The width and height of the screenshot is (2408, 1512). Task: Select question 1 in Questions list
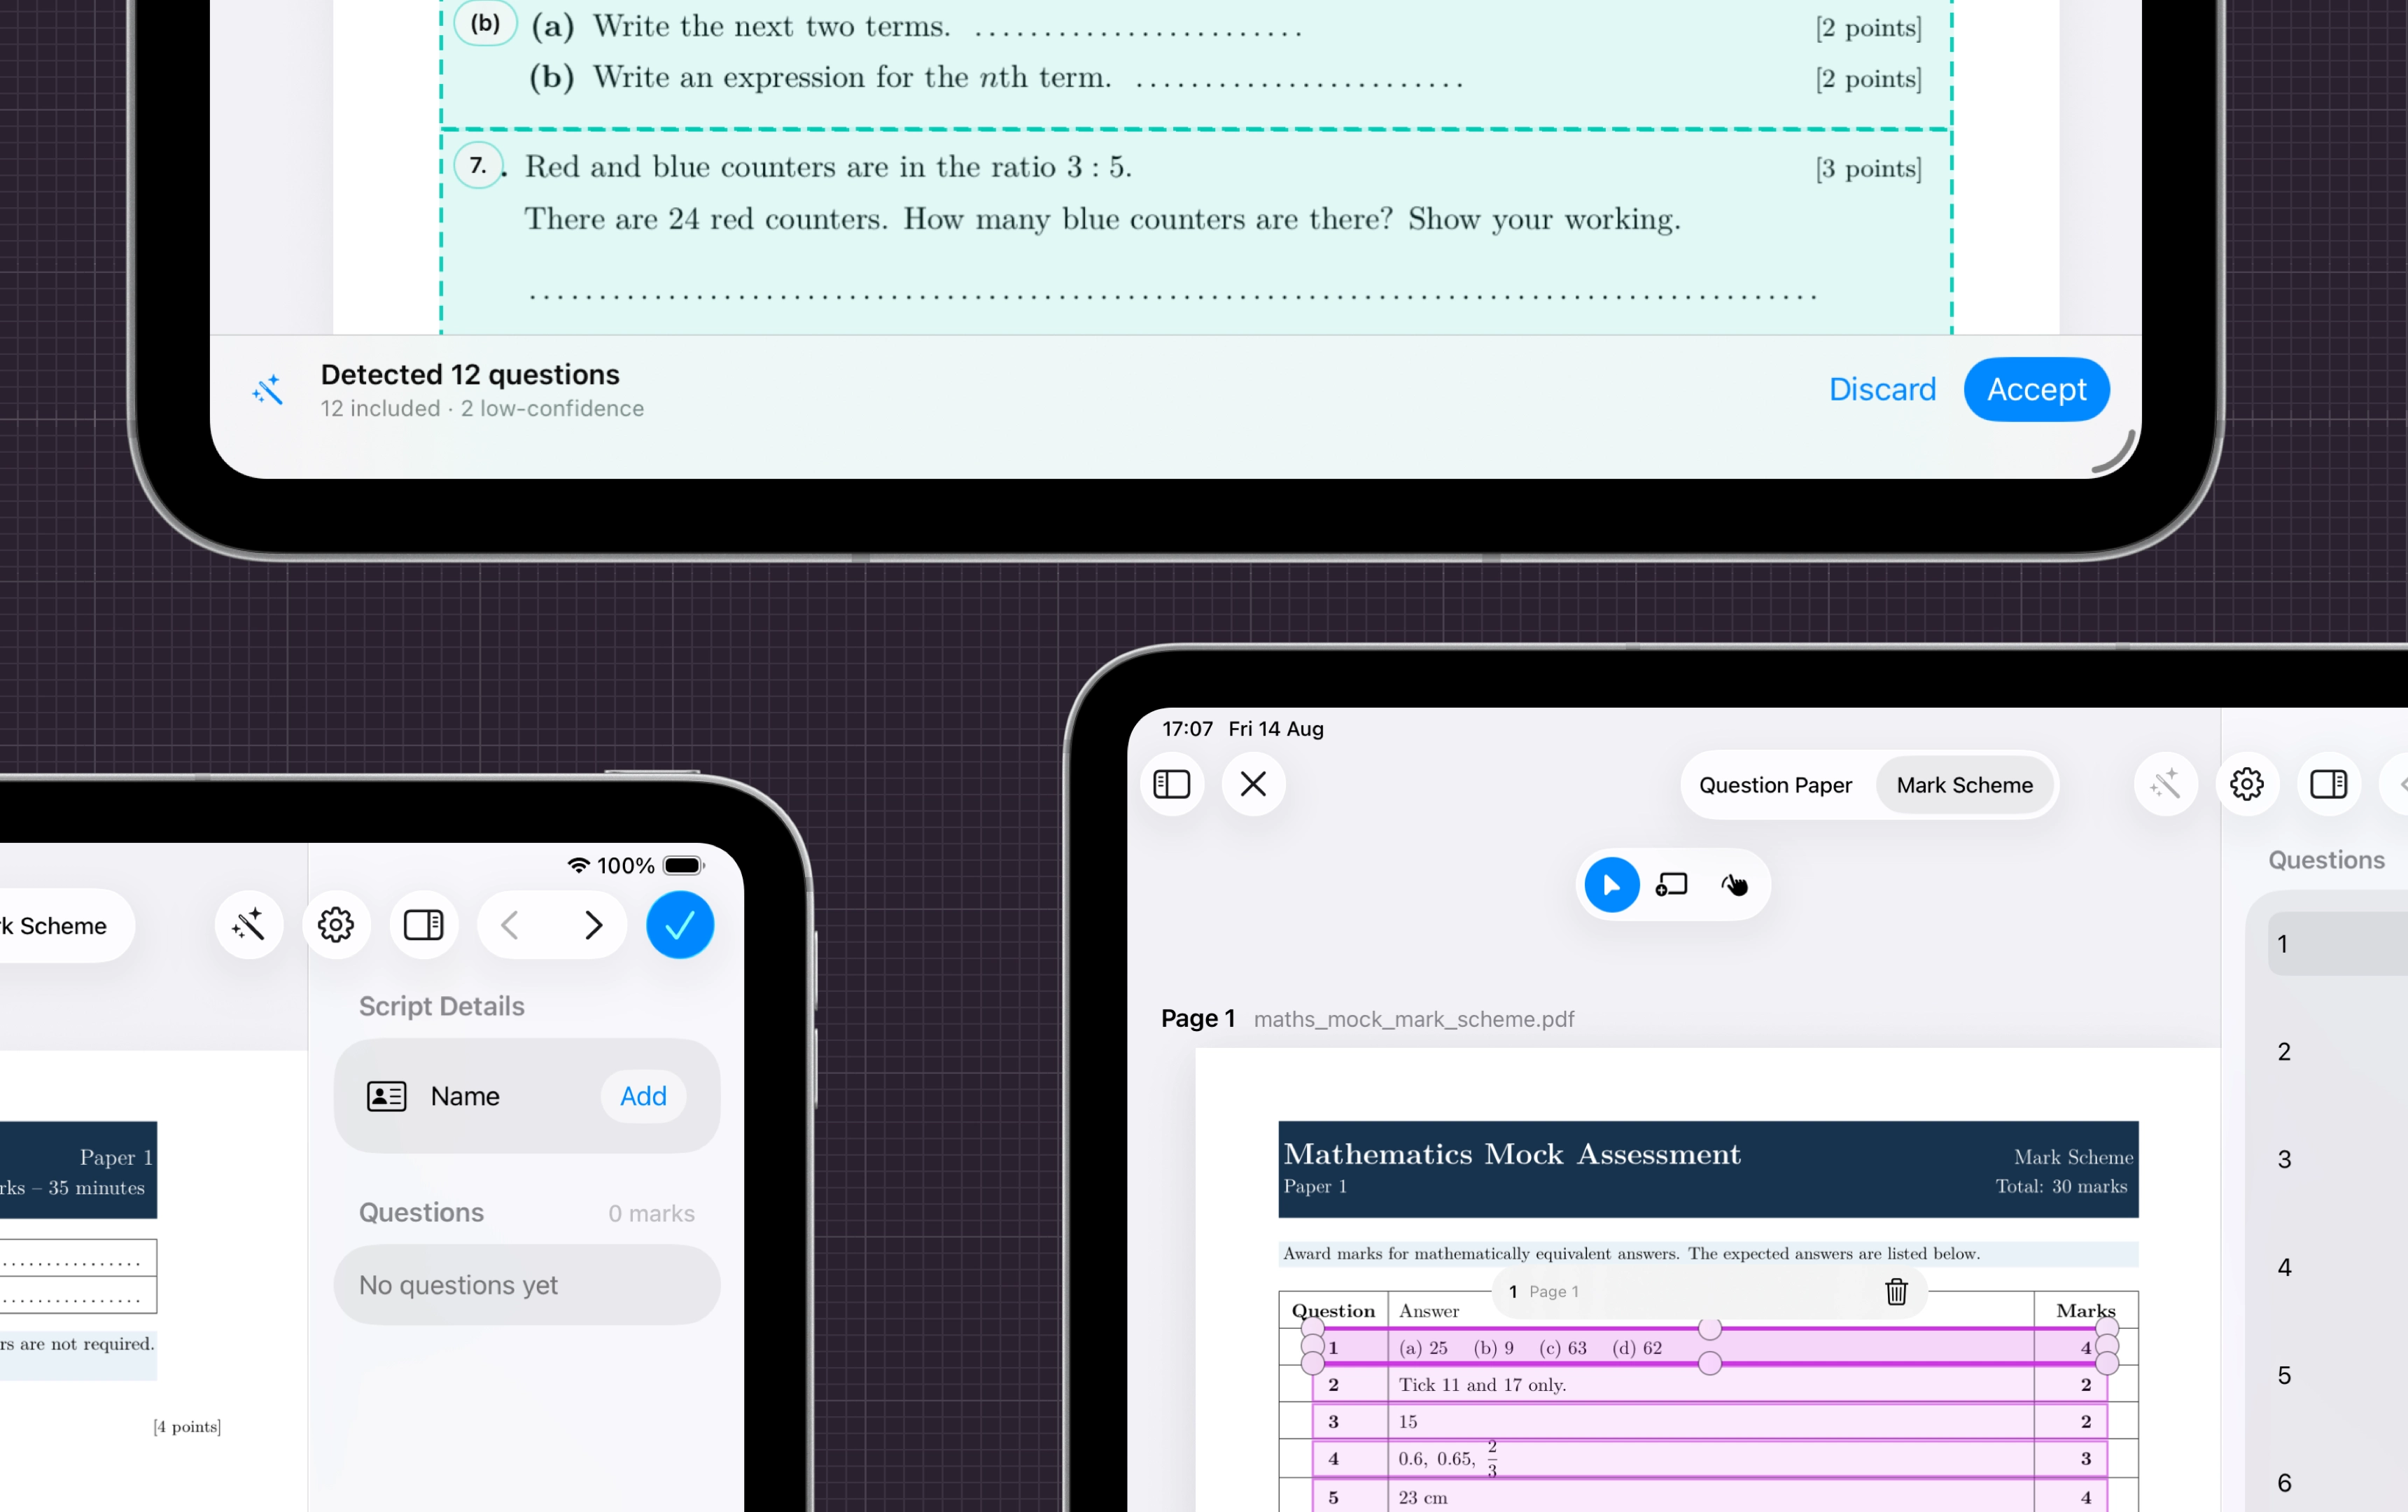2338,943
